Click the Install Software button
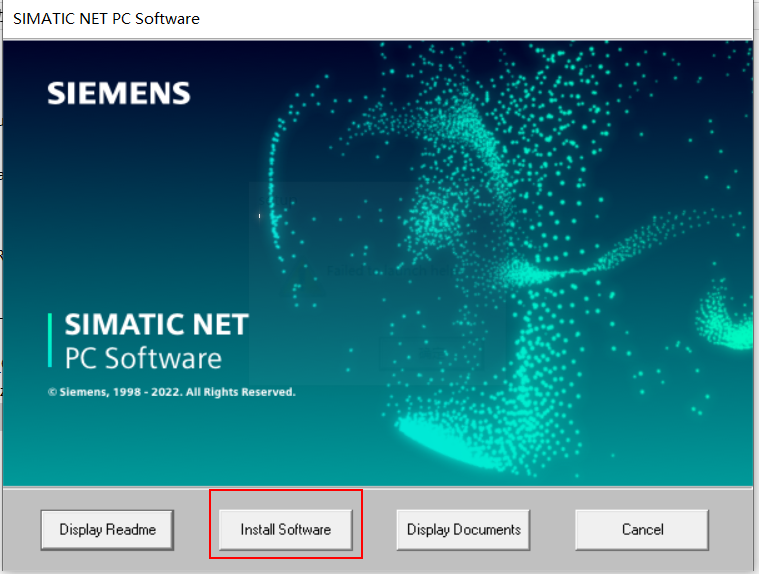This screenshot has height=574, width=759. pos(285,529)
